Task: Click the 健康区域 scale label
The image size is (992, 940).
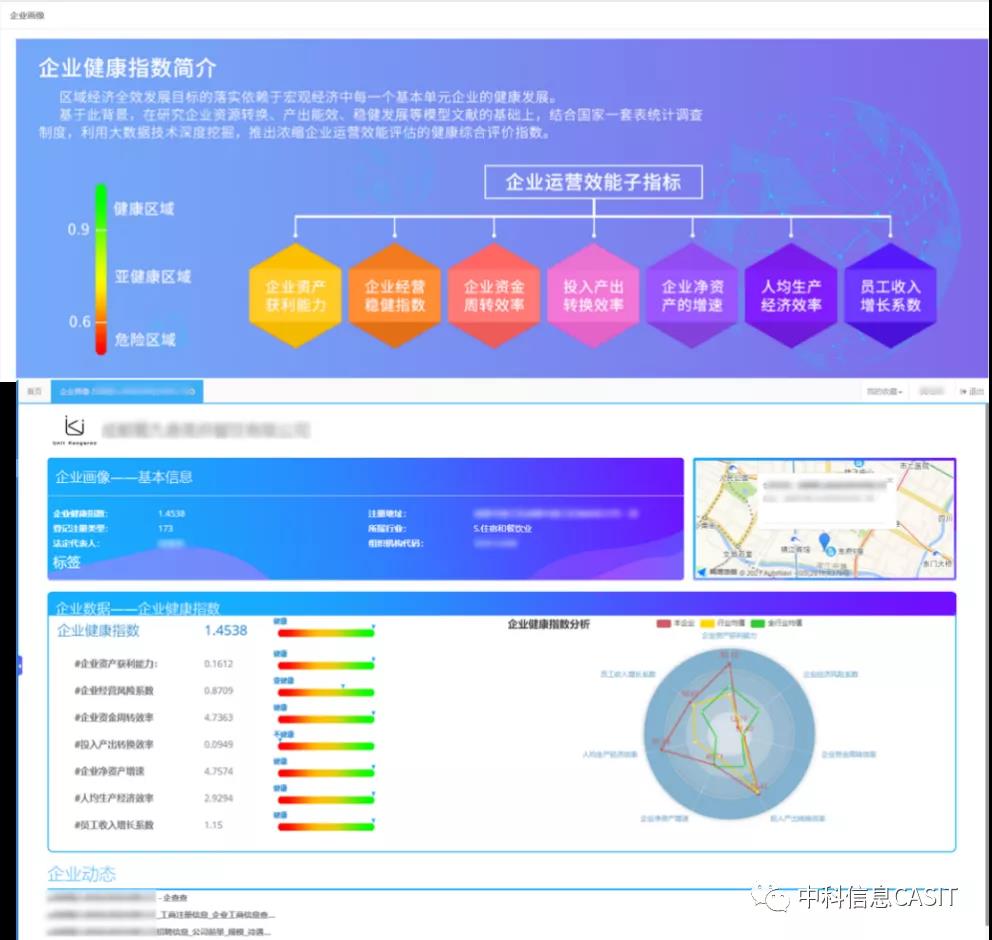Action: pyautogui.click(x=144, y=209)
